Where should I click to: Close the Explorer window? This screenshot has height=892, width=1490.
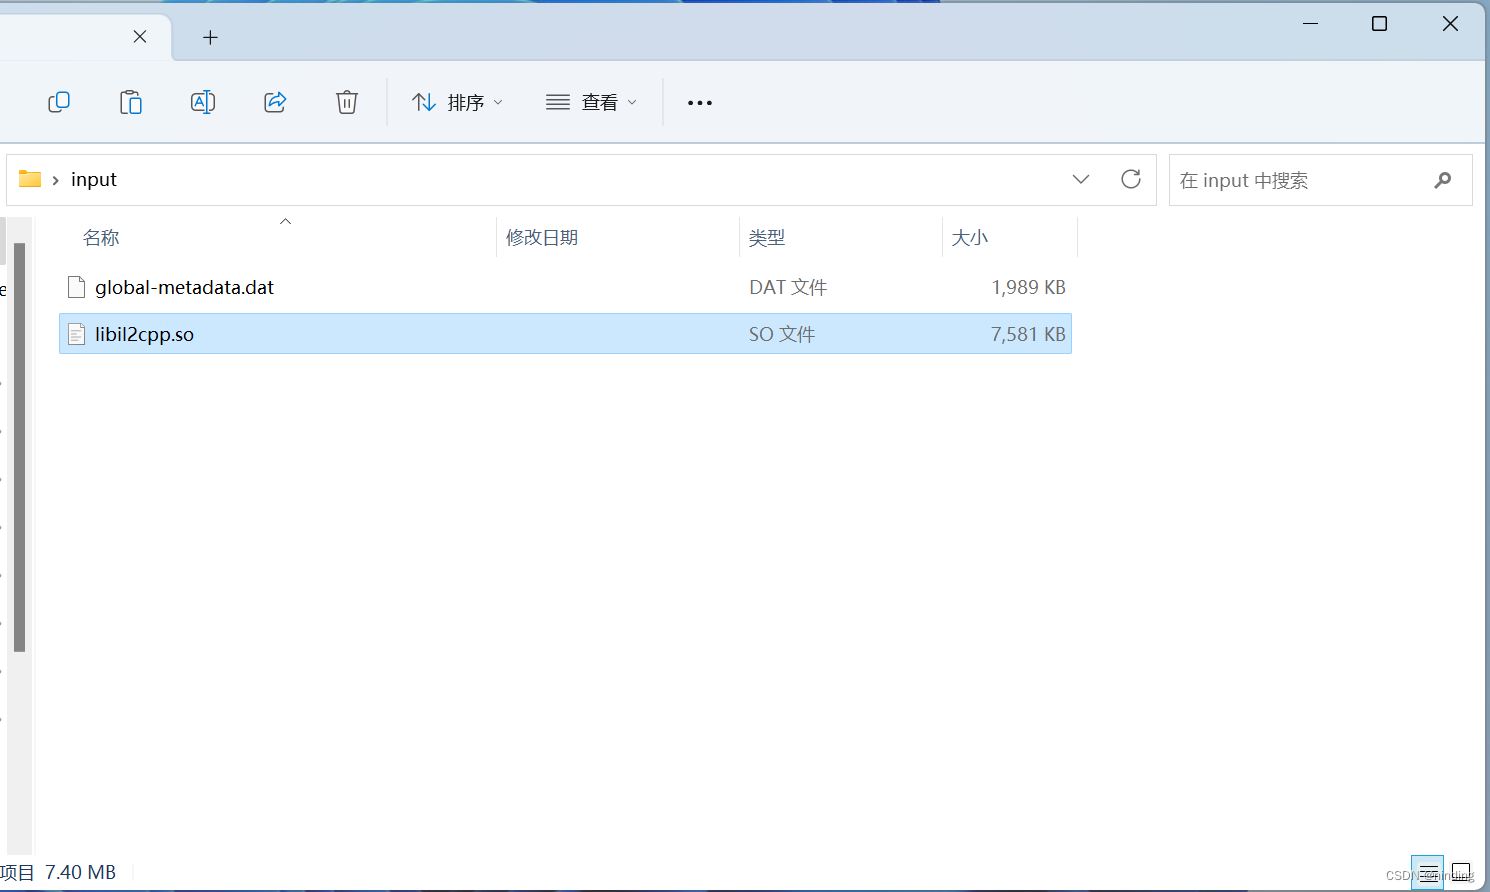[1450, 23]
